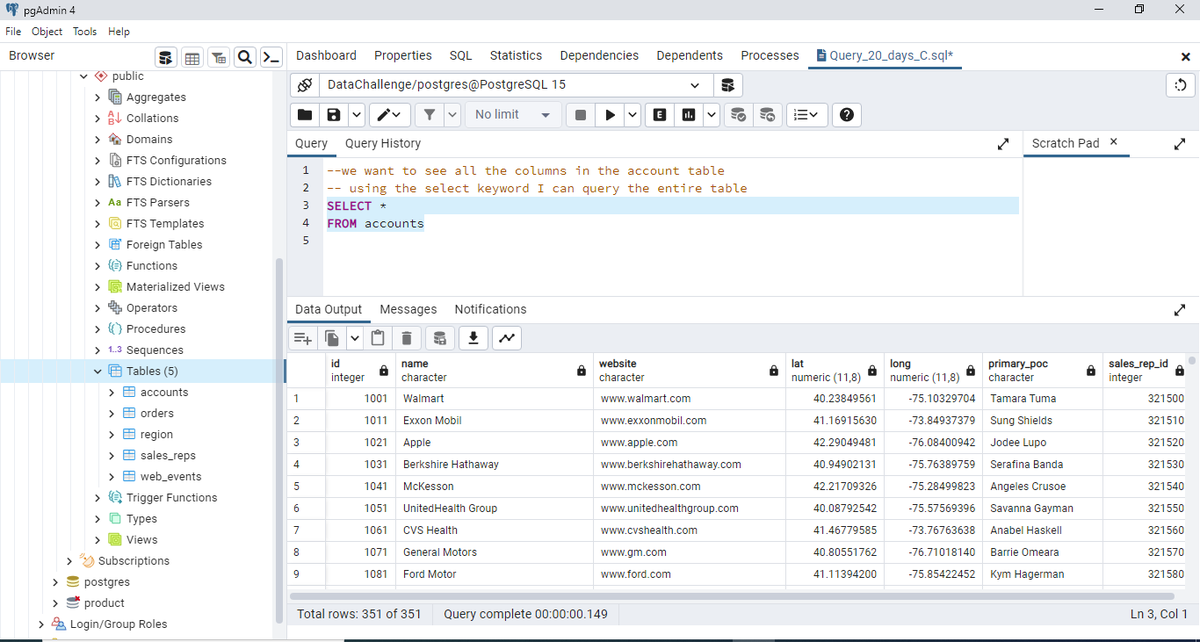The width and height of the screenshot is (1200, 642).
Task: Click the Stop query square button
Action: (580, 115)
